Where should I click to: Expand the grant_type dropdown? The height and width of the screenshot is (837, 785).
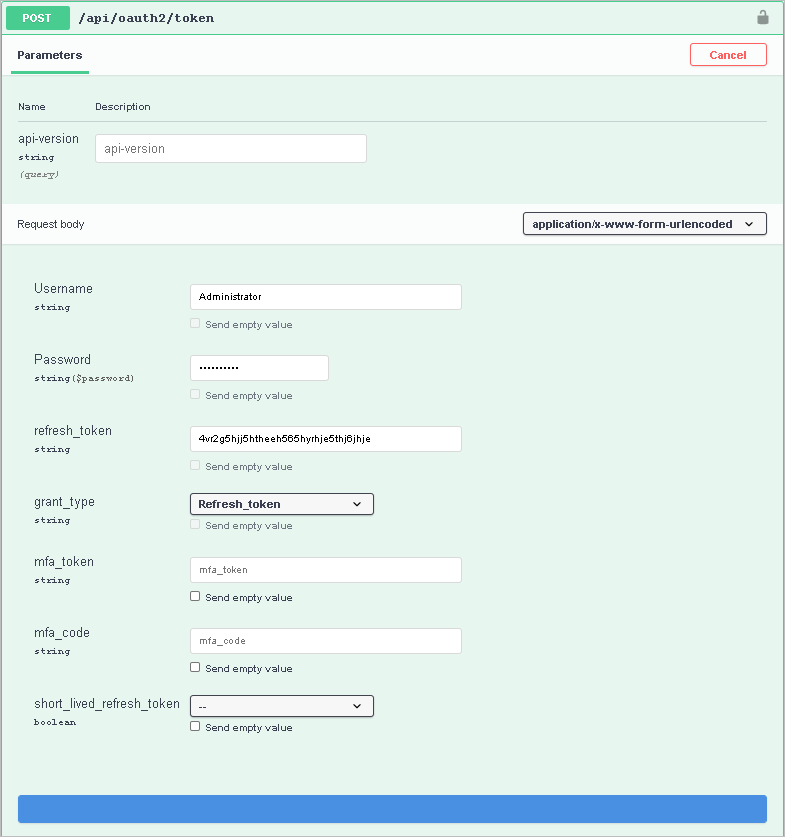click(x=282, y=504)
